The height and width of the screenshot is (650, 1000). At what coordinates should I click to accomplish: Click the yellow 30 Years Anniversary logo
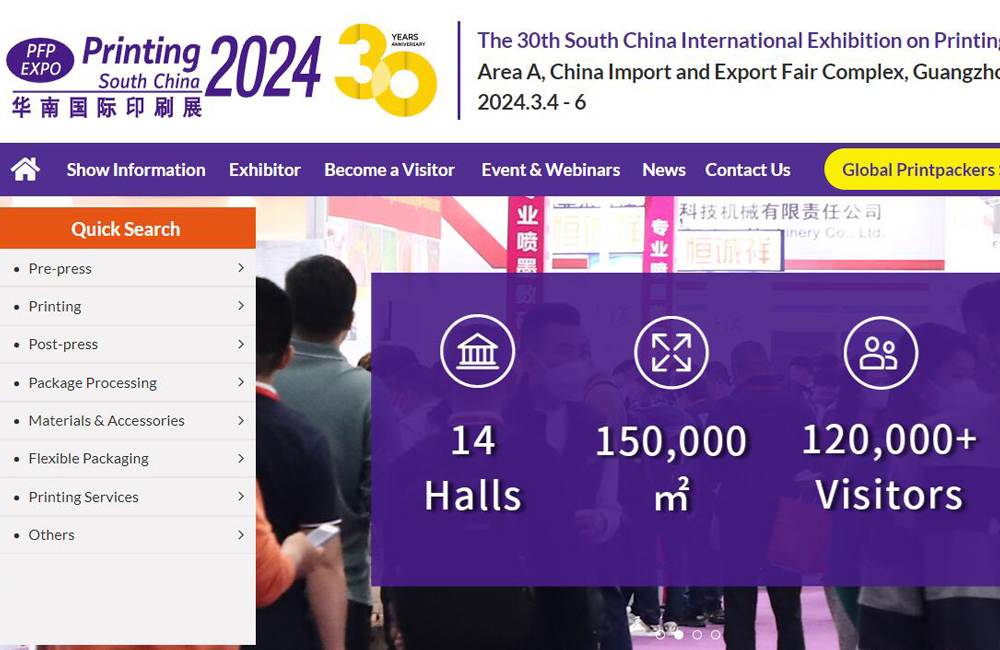[x=386, y=70]
